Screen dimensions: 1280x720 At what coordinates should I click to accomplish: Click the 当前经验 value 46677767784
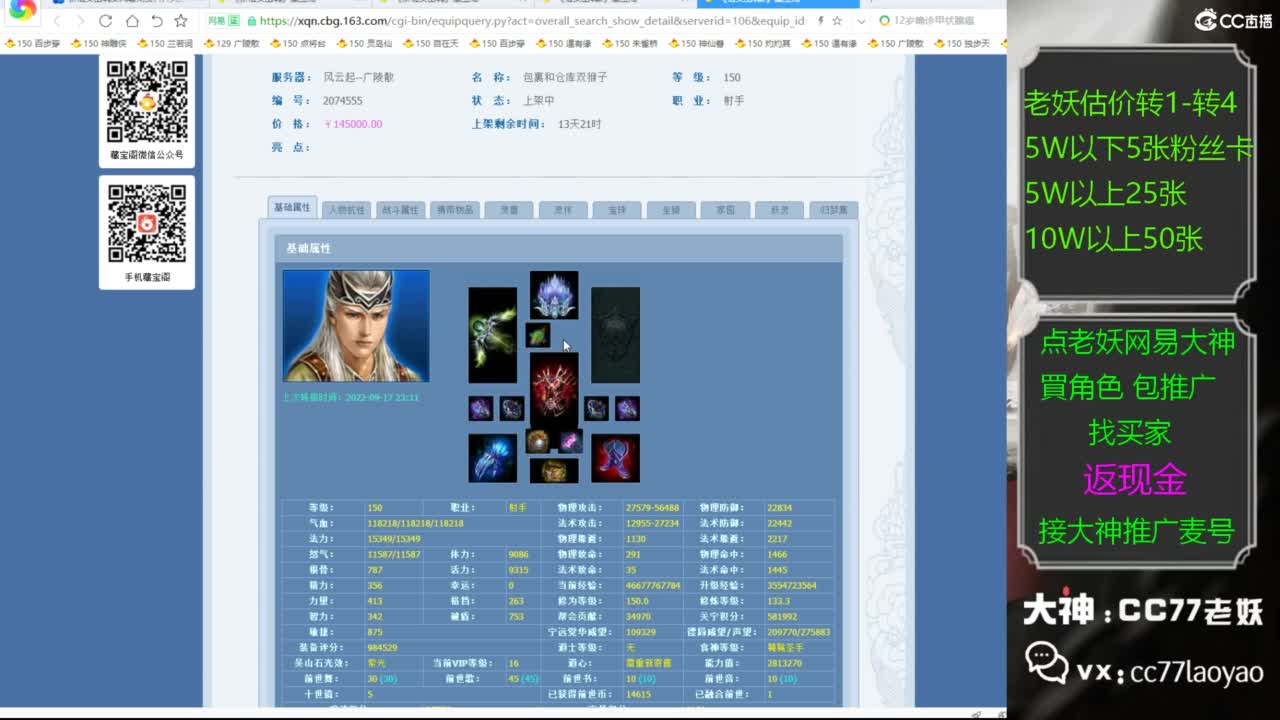point(652,586)
